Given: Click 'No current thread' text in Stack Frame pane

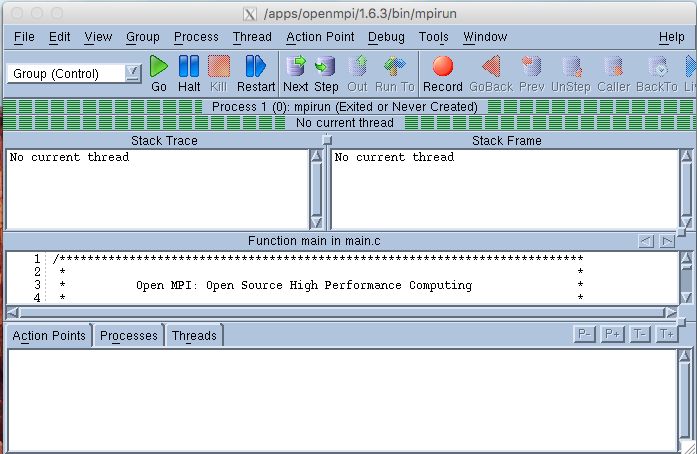Looking at the screenshot, I should coord(394,157).
